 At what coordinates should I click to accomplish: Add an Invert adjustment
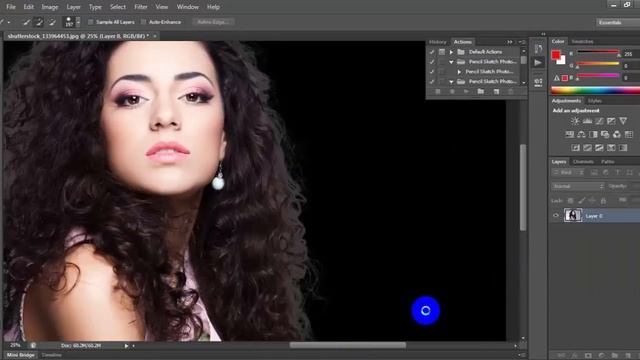[x=576, y=148]
